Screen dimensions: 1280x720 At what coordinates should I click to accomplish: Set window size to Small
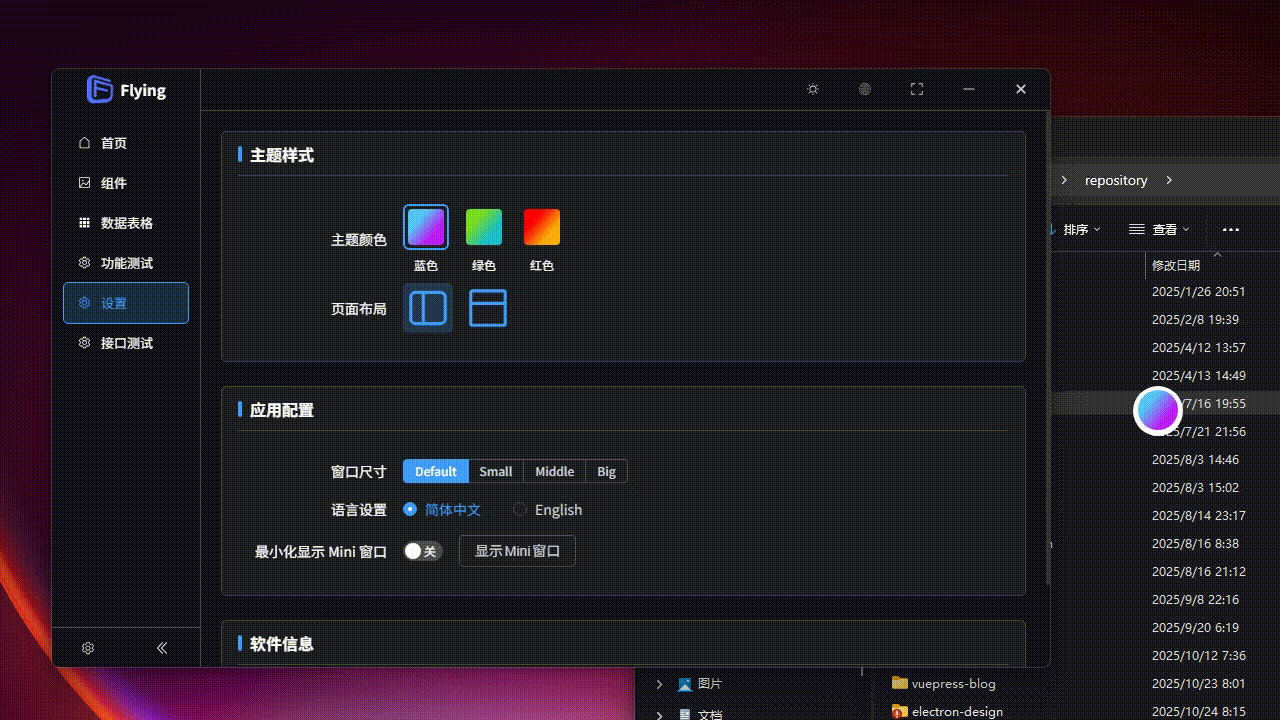496,471
